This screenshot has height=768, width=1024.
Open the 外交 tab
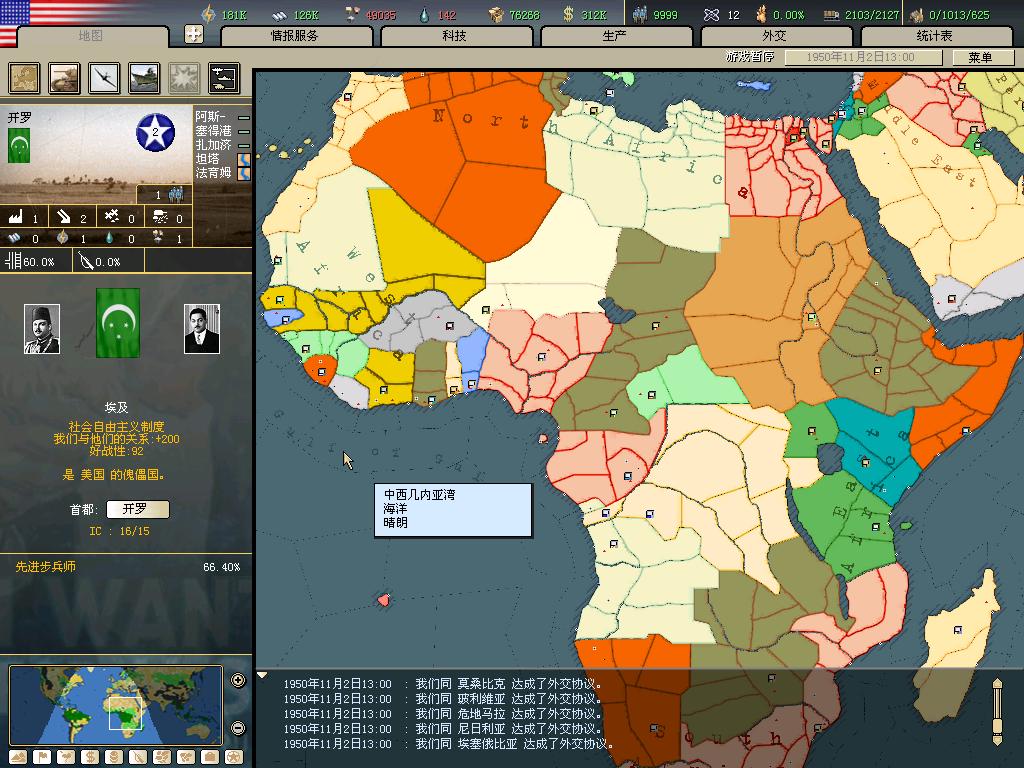click(774, 36)
